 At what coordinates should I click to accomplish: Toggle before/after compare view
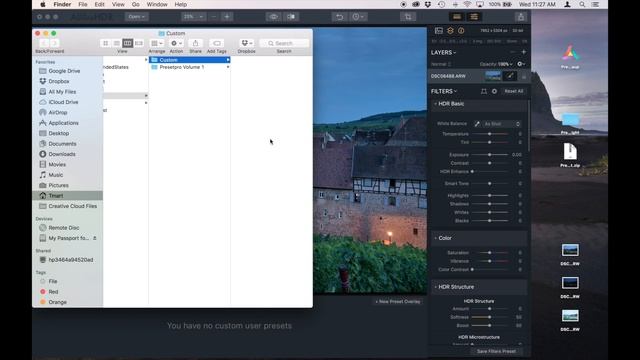(x=291, y=17)
